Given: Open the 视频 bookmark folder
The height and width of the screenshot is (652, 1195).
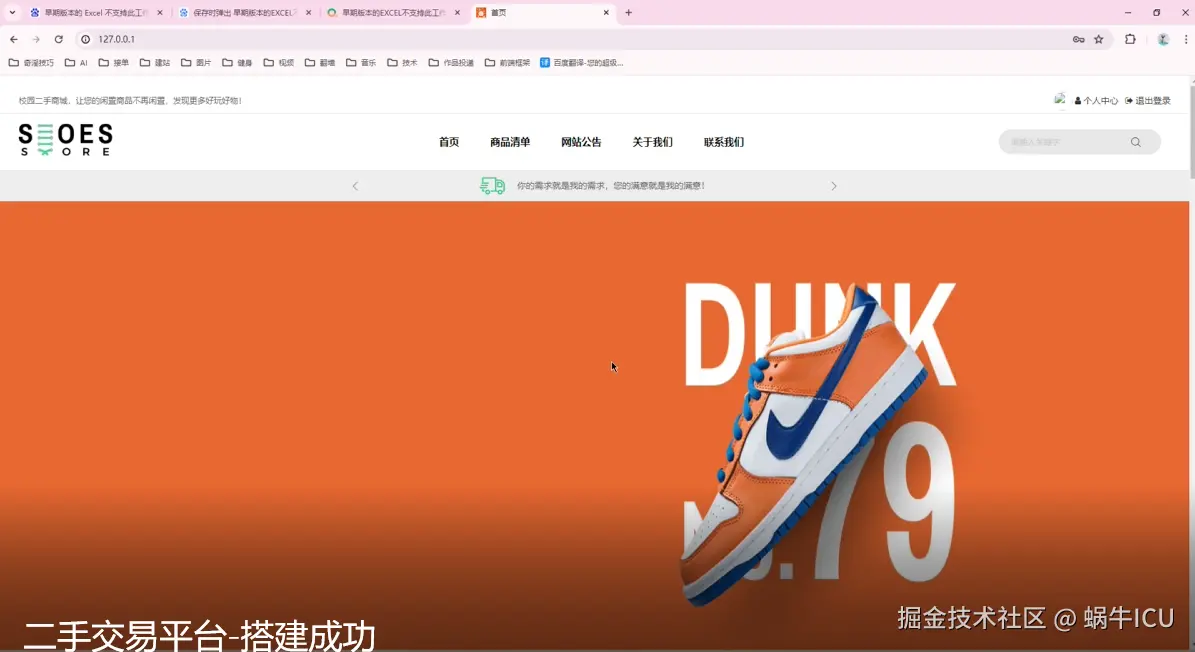Looking at the screenshot, I should [x=278, y=62].
